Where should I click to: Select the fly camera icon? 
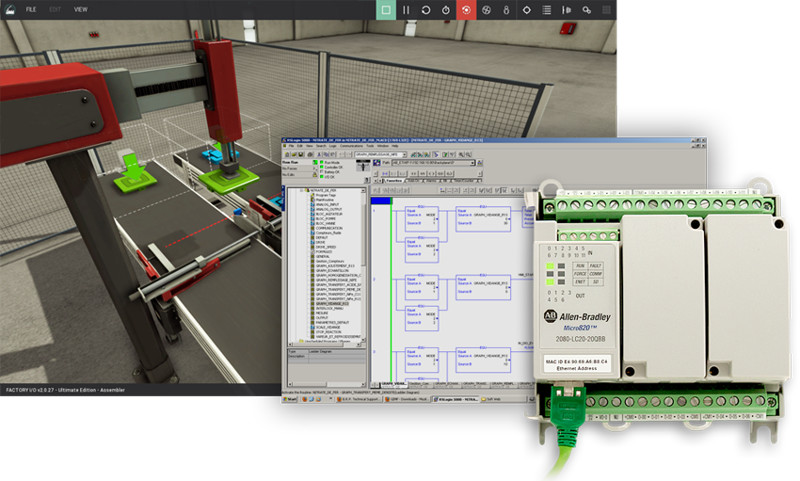(x=486, y=10)
